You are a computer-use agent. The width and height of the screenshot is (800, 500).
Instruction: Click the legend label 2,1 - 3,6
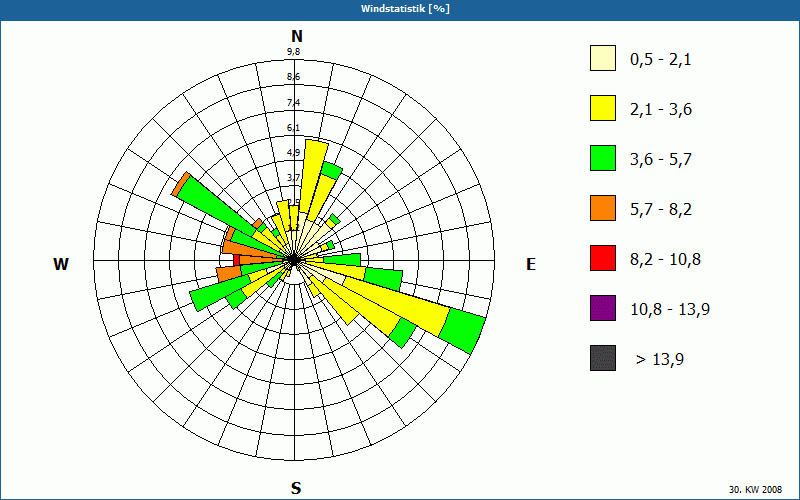tap(661, 110)
